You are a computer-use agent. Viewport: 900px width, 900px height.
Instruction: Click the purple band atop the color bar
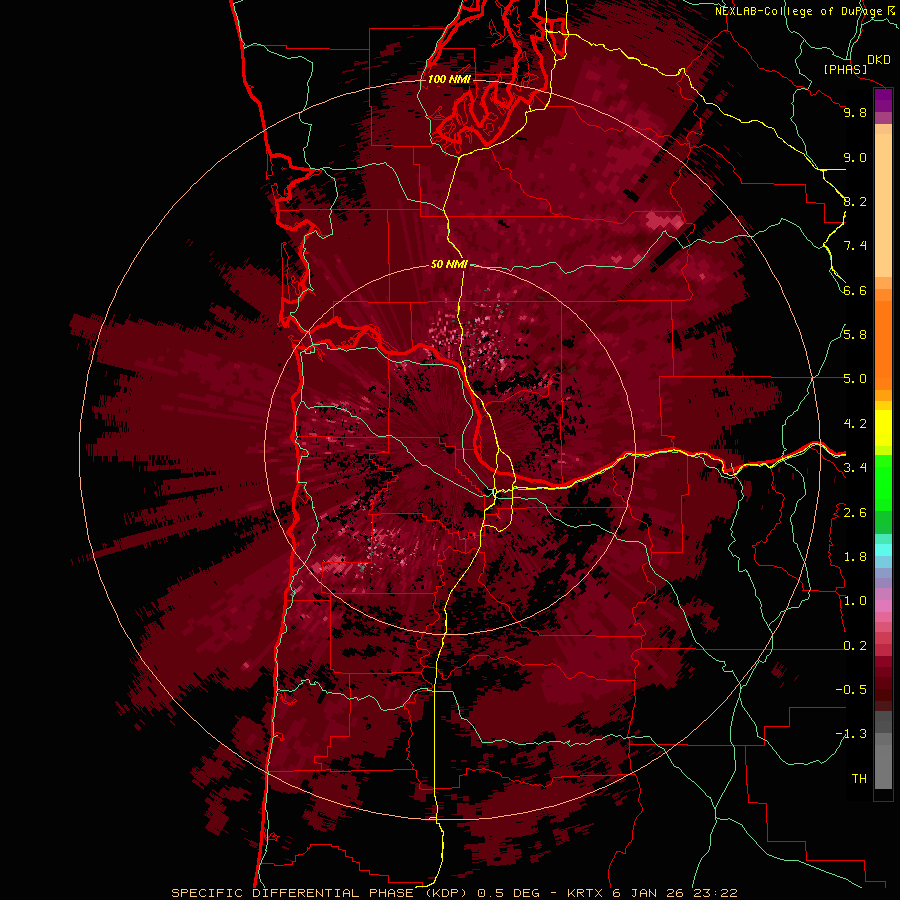[x=883, y=100]
